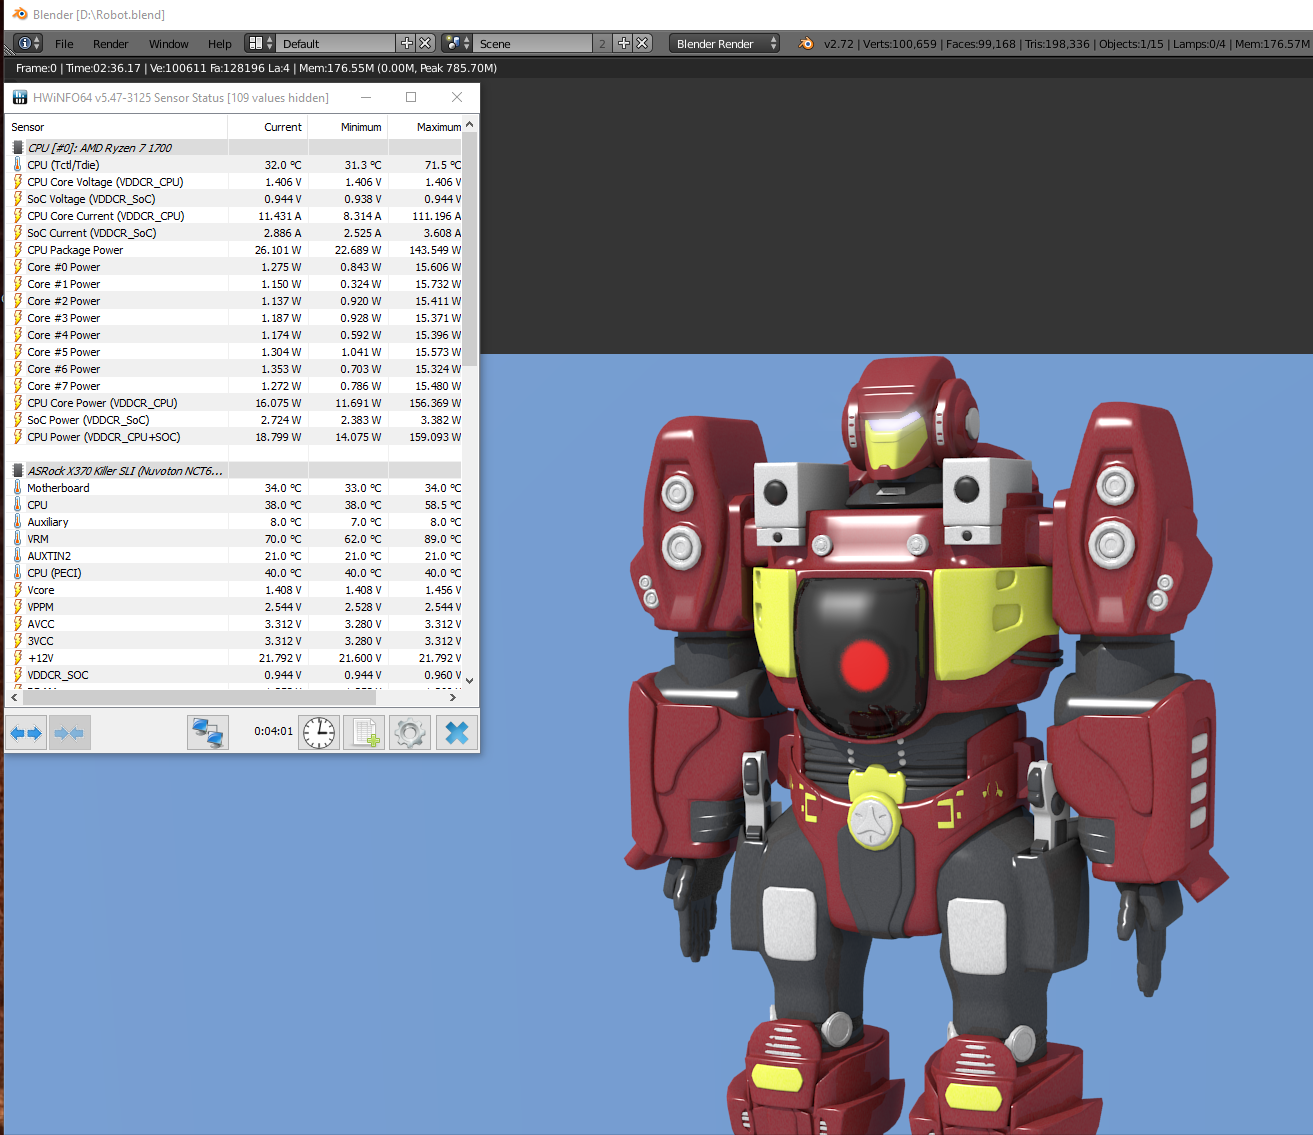Click the thermometer icon for VRM row
1313x1135 pixels.
17,538
